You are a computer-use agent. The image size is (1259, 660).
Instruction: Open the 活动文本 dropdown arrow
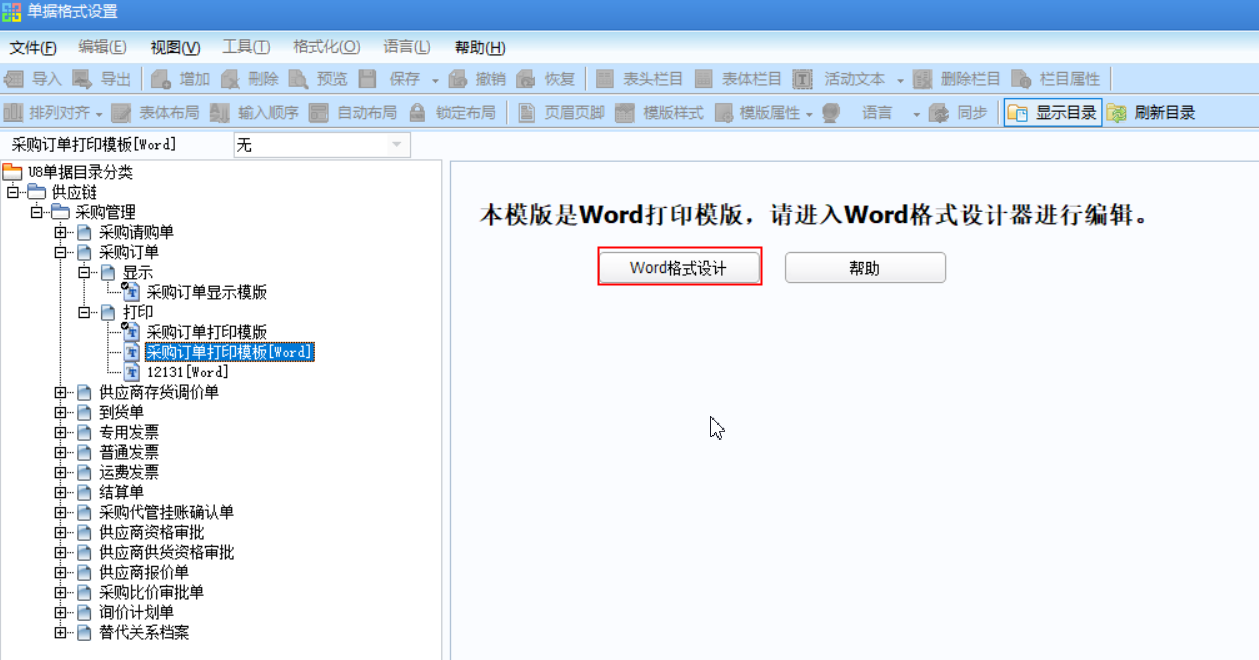pyautogui.click(x=901, y=80)
